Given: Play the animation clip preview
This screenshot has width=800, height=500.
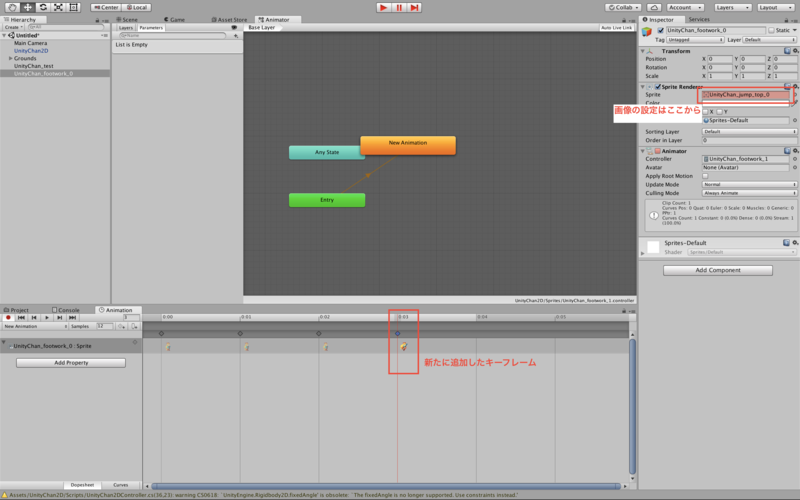Looking at the screenshot, I should coord(47,317).
